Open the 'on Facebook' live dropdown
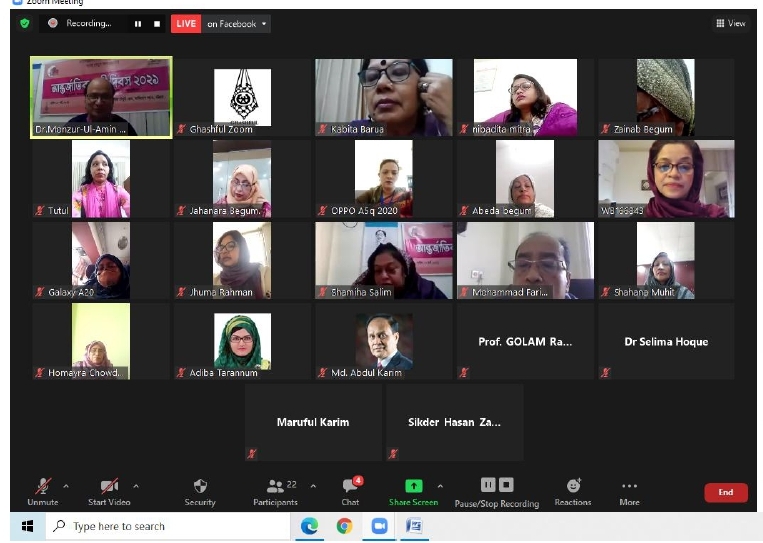 coord(236,24)
